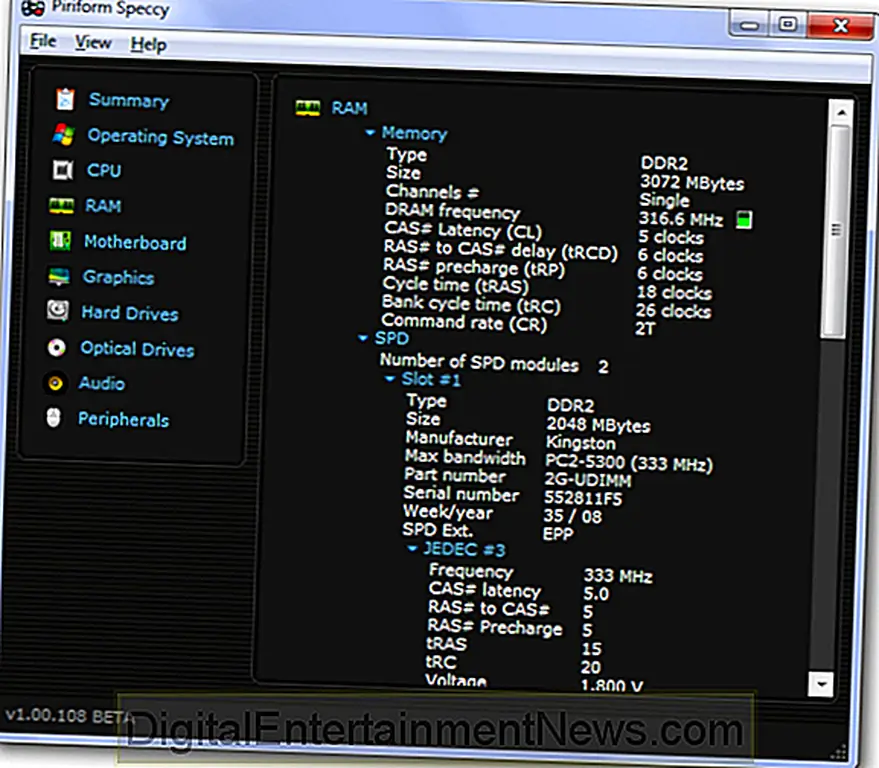Click the RAM stick icon in sidebar
Viewport: 879px width, 768px height.
pos(61,205)
